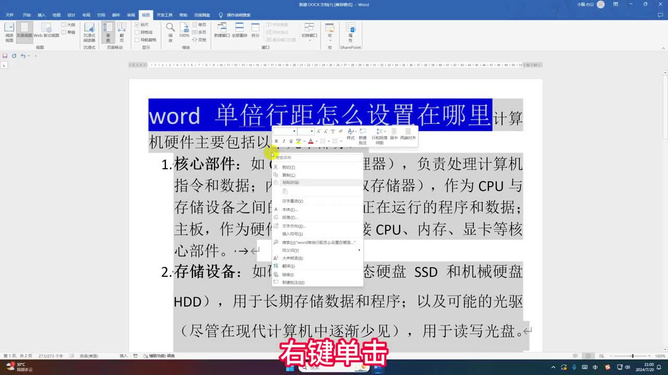The image size is (668, 375).
Task: Select Side to Side page movement
Action: click(121, 32)
